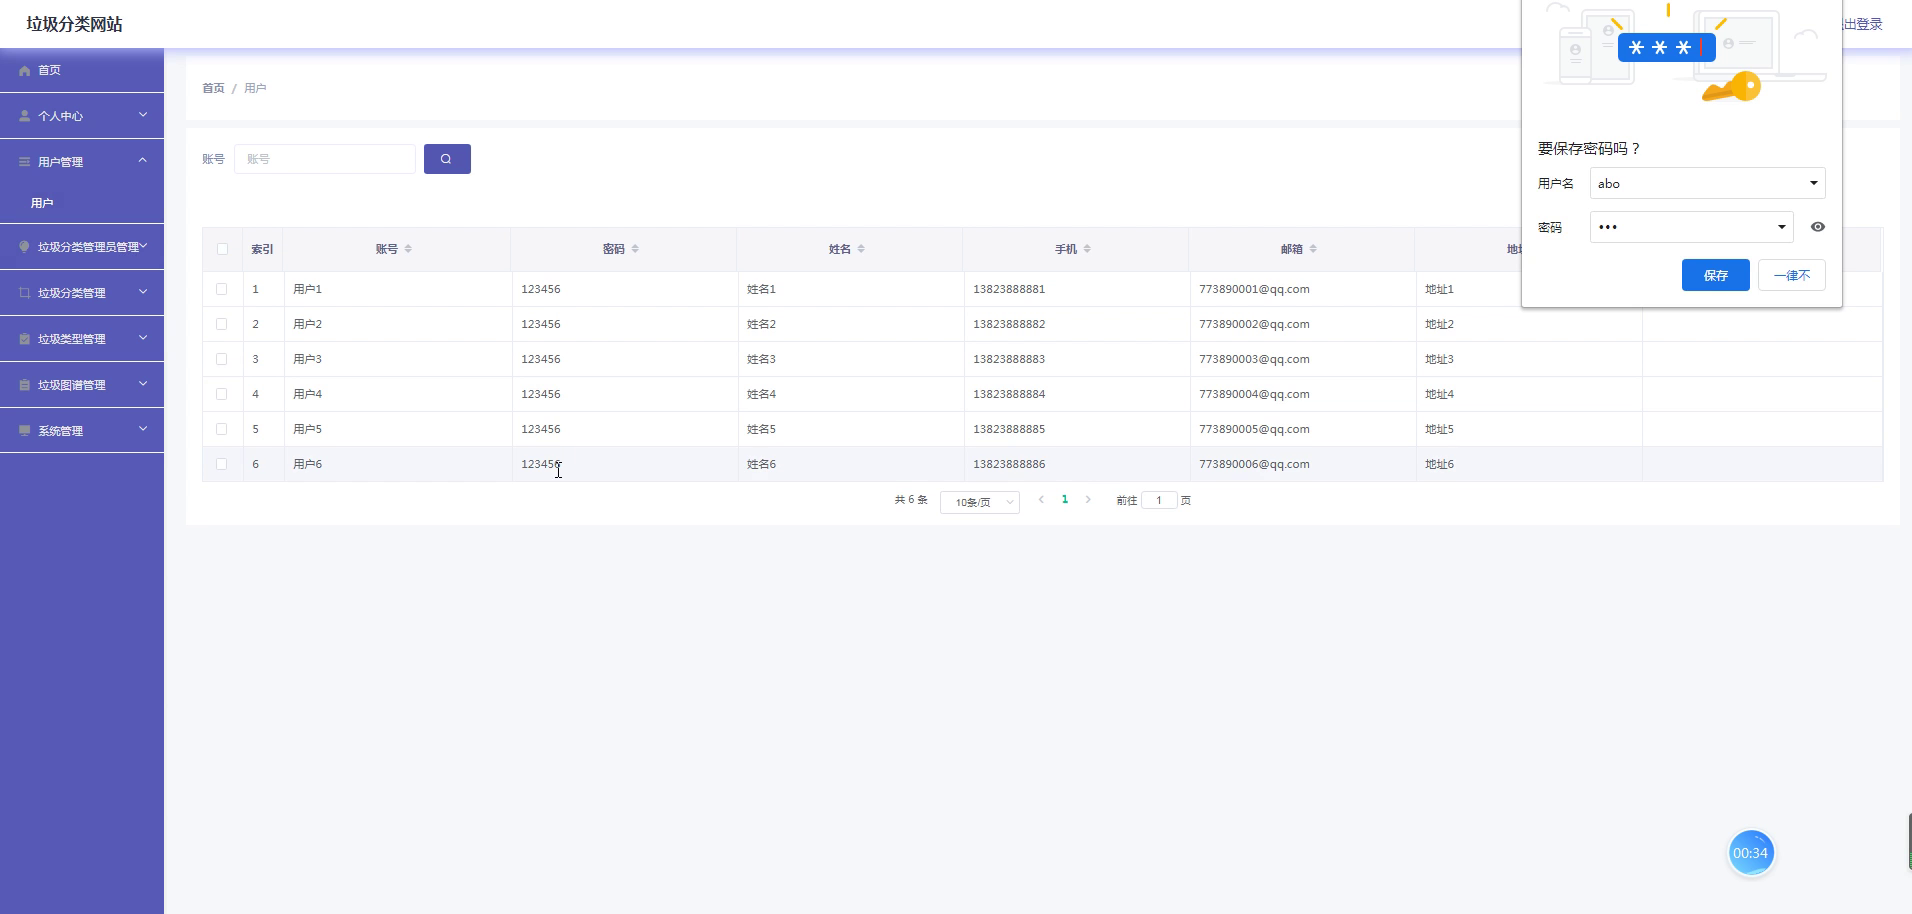This screenshot has width=1912, height=914.
Task: Click the 共 6 条 total count text
Action: click(911, 499)
